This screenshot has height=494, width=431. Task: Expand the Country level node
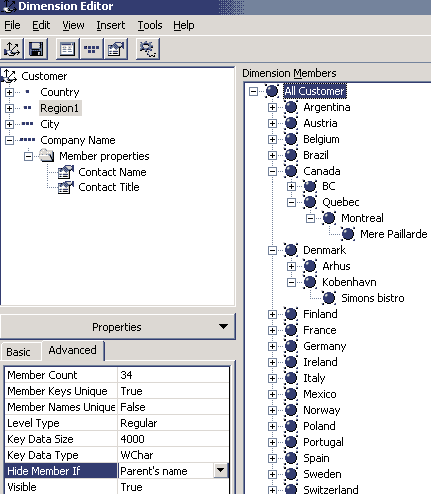(x=9, y=92)
